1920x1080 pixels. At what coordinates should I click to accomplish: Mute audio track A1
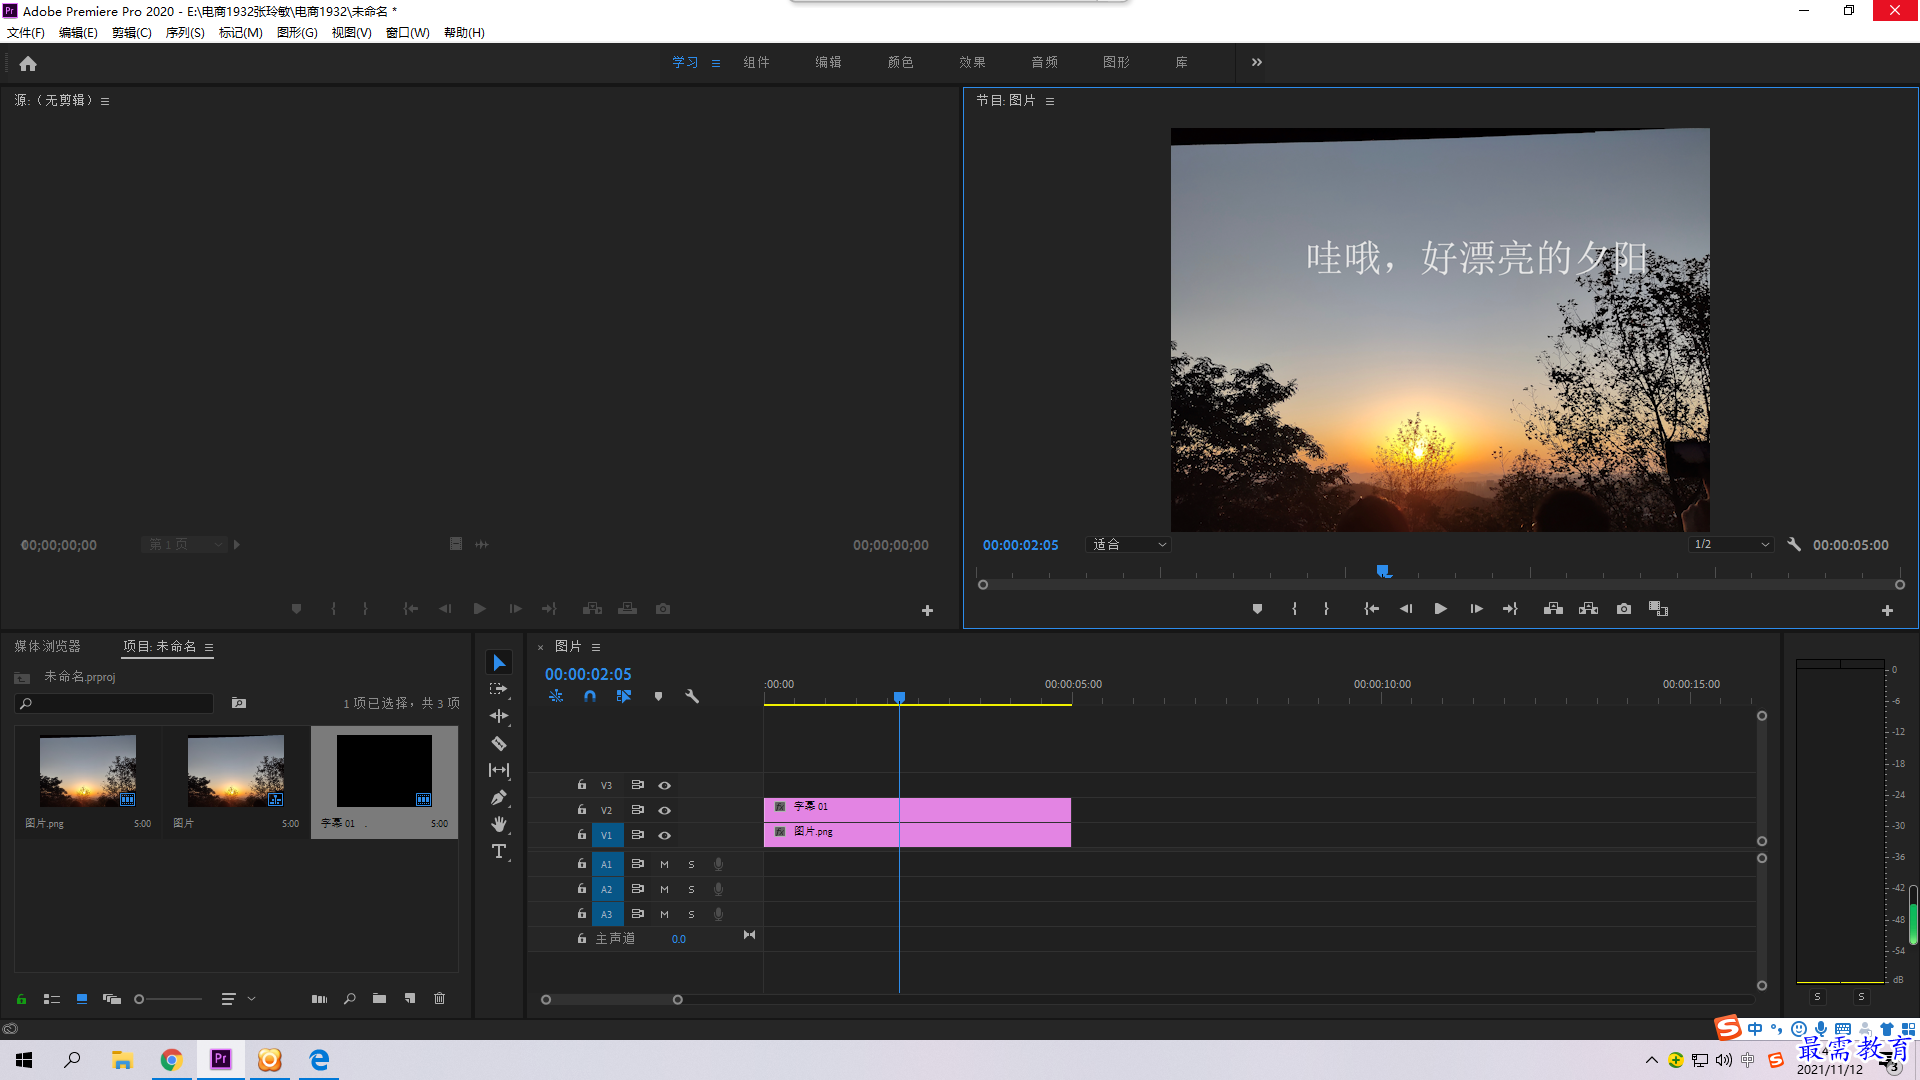coord(664,864)
